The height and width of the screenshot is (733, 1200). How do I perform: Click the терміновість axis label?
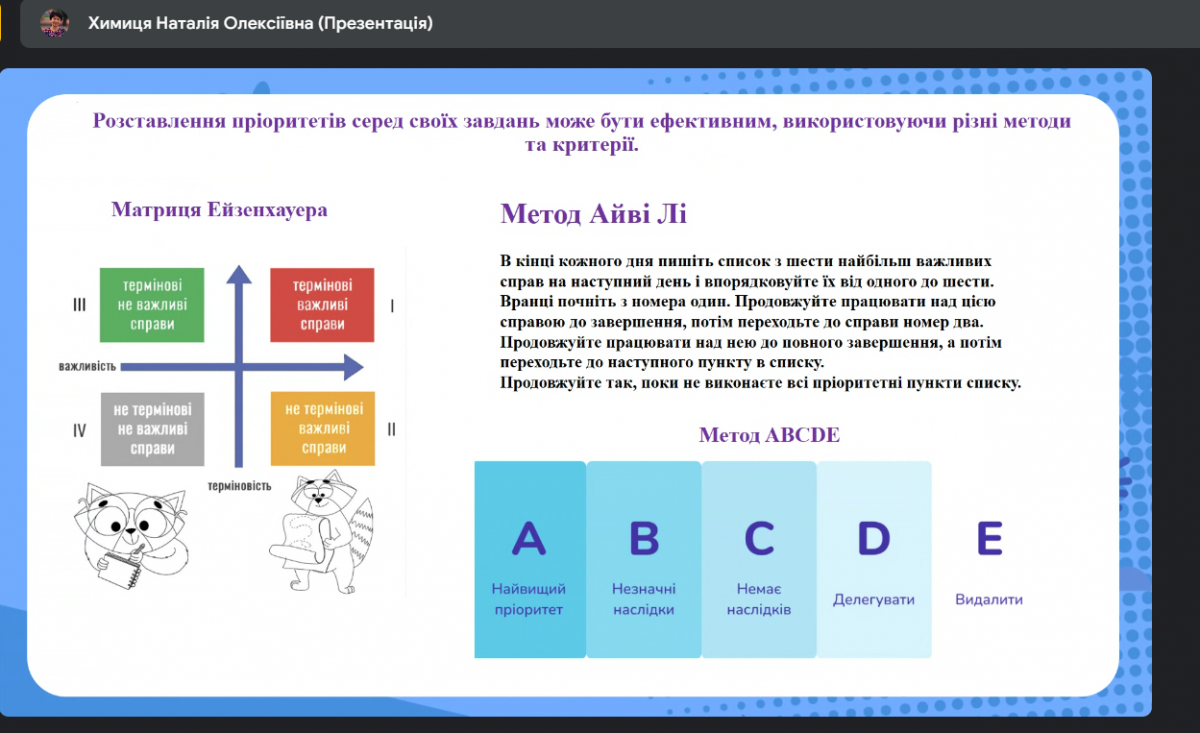(x=239, y=485)
